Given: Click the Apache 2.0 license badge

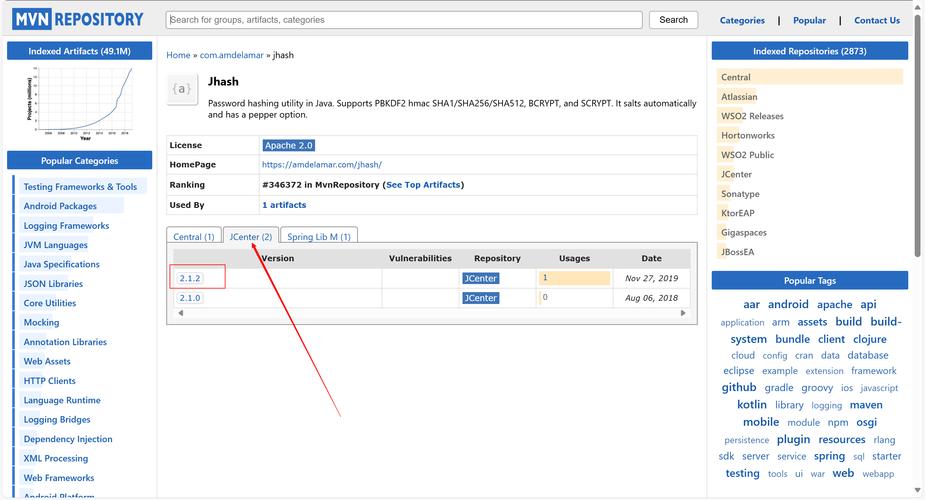Looking at the screenshot, I should coord(288,145).
